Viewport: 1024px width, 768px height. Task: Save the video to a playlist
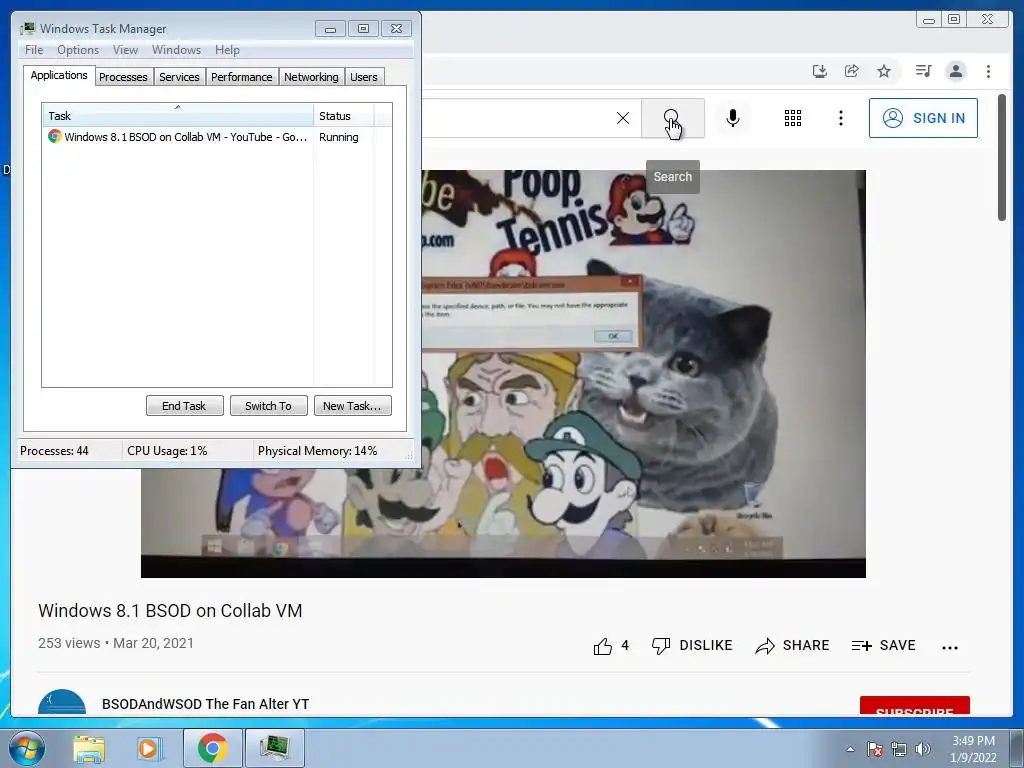[884, 645]
